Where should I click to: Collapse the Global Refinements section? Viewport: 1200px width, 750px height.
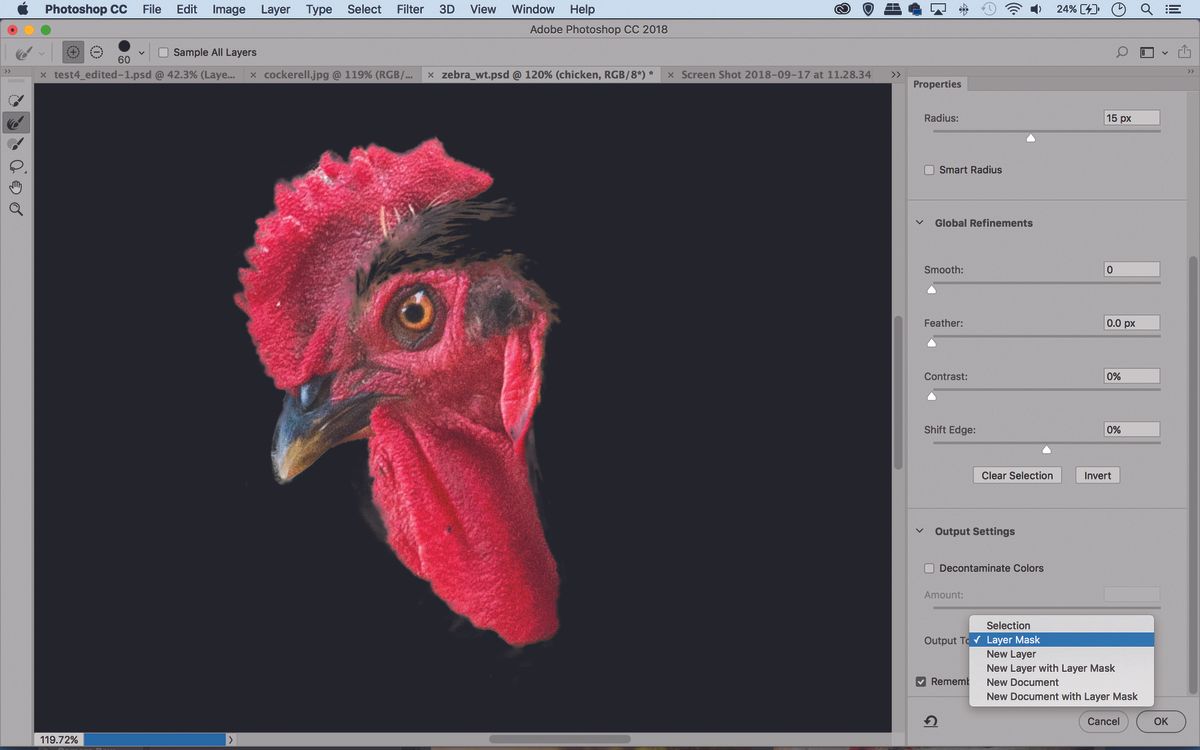point(919,223)
